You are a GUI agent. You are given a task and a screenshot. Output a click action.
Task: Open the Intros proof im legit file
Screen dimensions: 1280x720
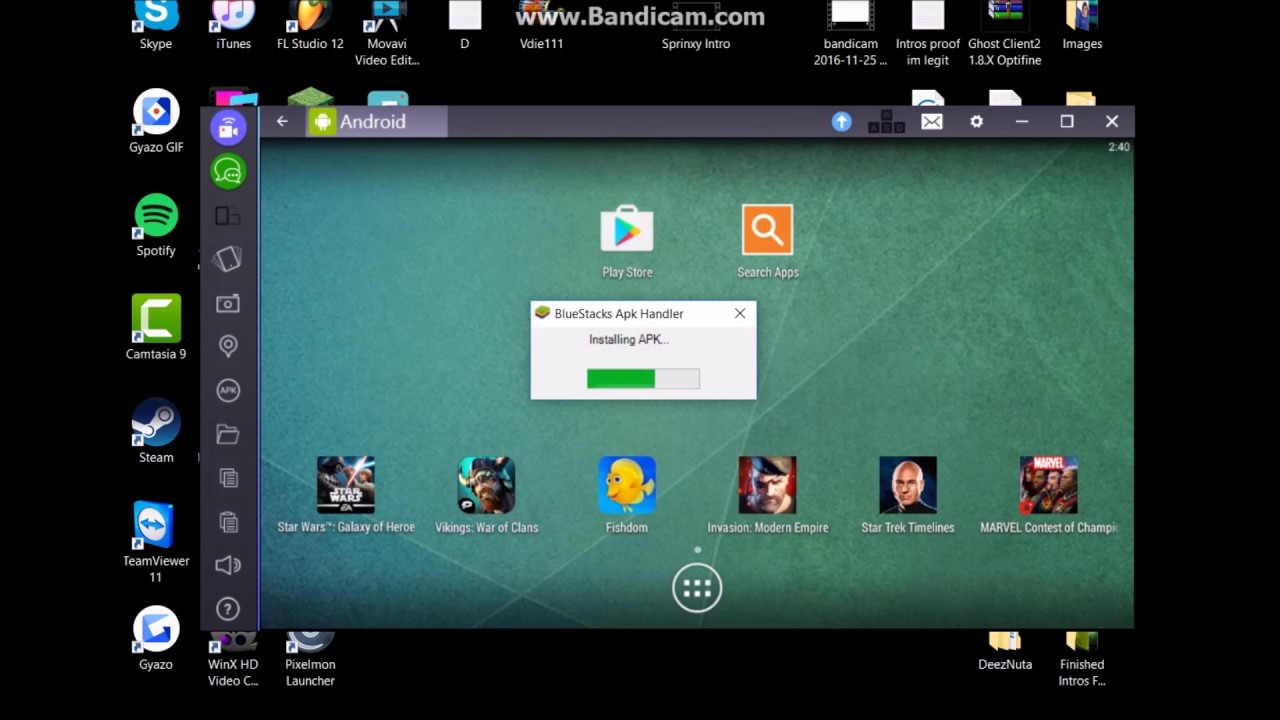click(x=928, y=34)
